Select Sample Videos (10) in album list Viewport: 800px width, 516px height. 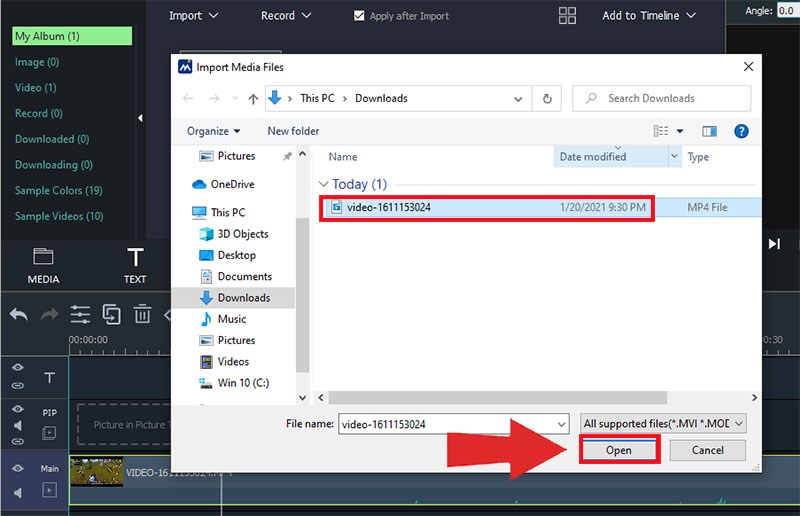(x=59, y=216)
